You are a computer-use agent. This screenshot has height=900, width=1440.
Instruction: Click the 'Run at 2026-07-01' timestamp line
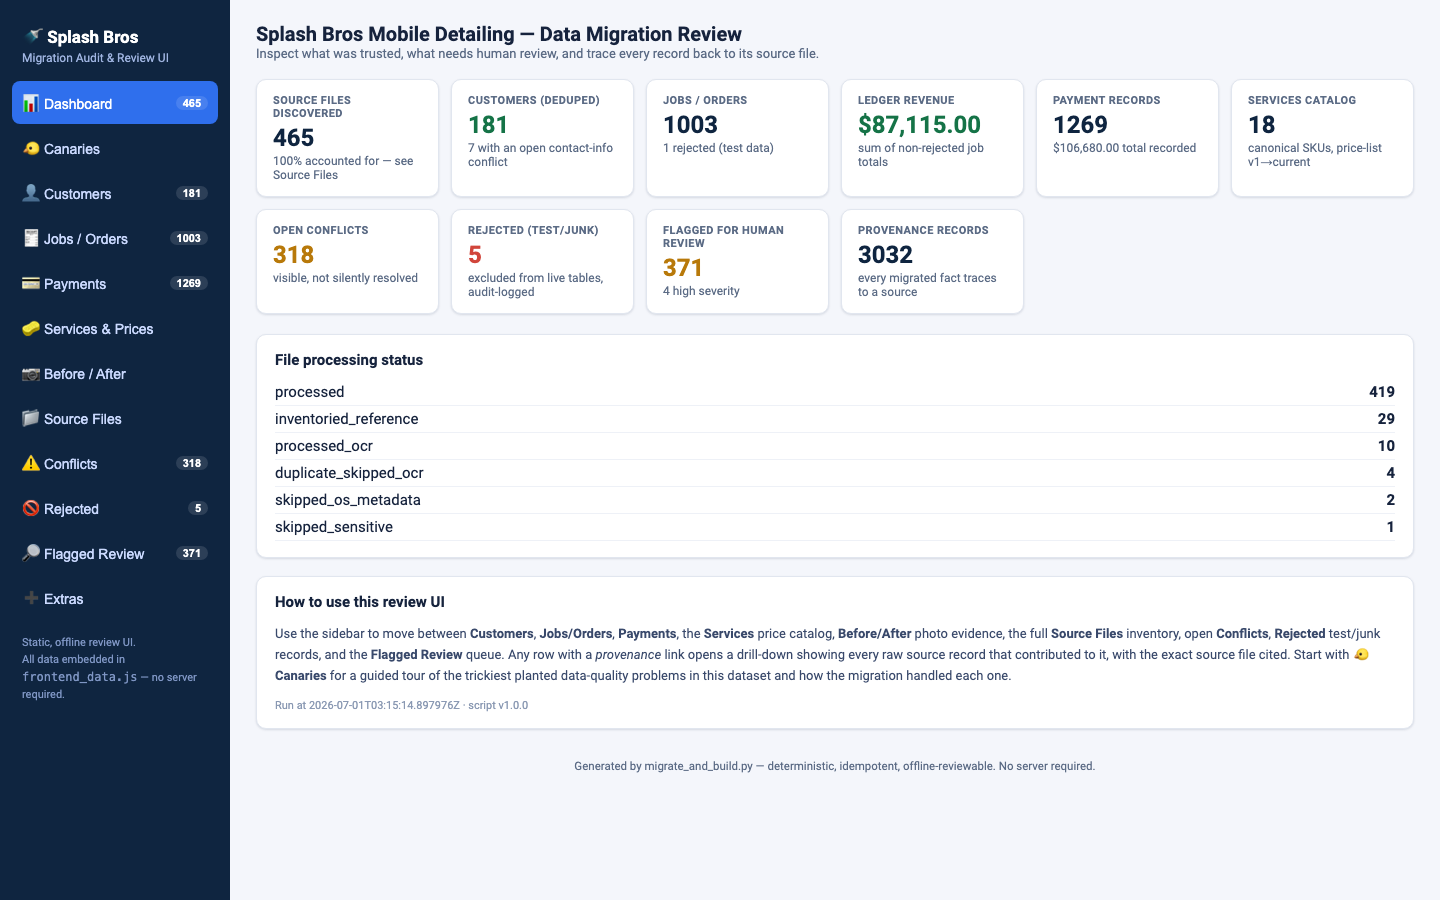pyautogui.click(x=401, y=705)
